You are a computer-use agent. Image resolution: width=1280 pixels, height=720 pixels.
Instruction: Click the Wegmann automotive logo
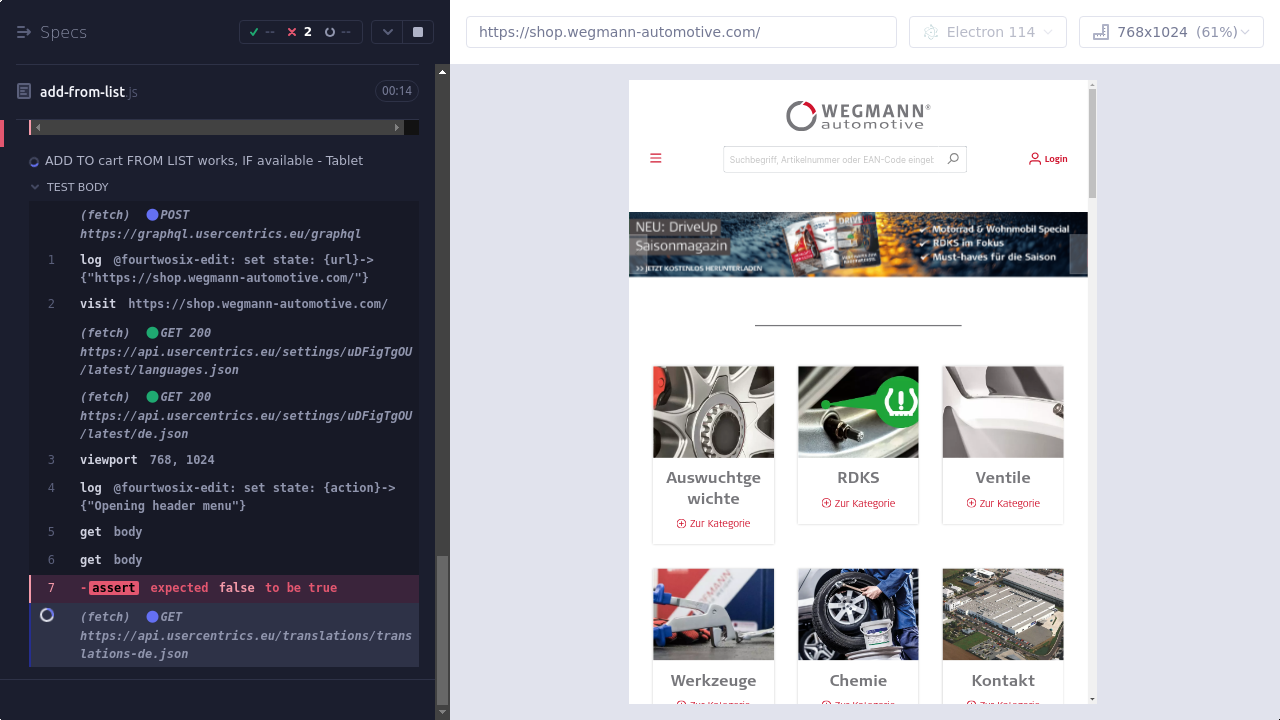pos(858,116)
